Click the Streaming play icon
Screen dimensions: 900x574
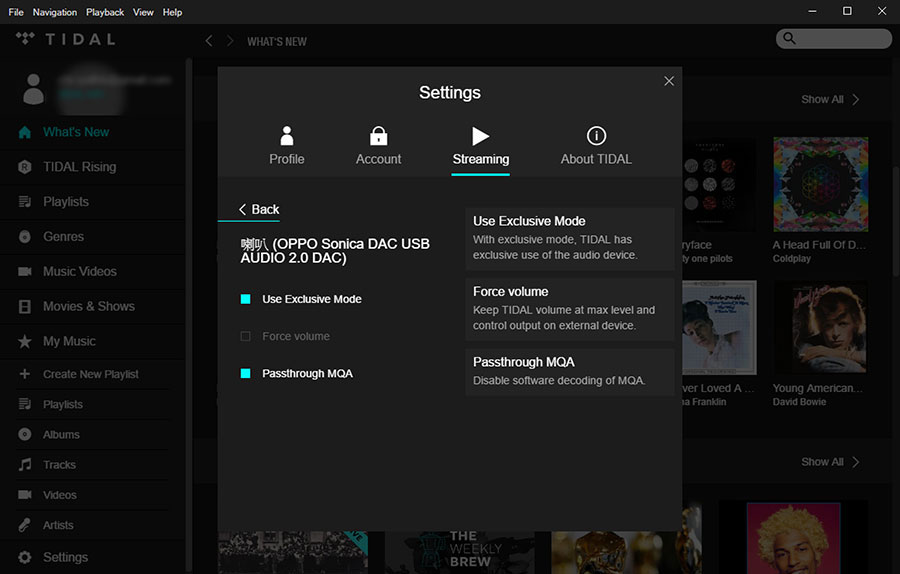480,136
